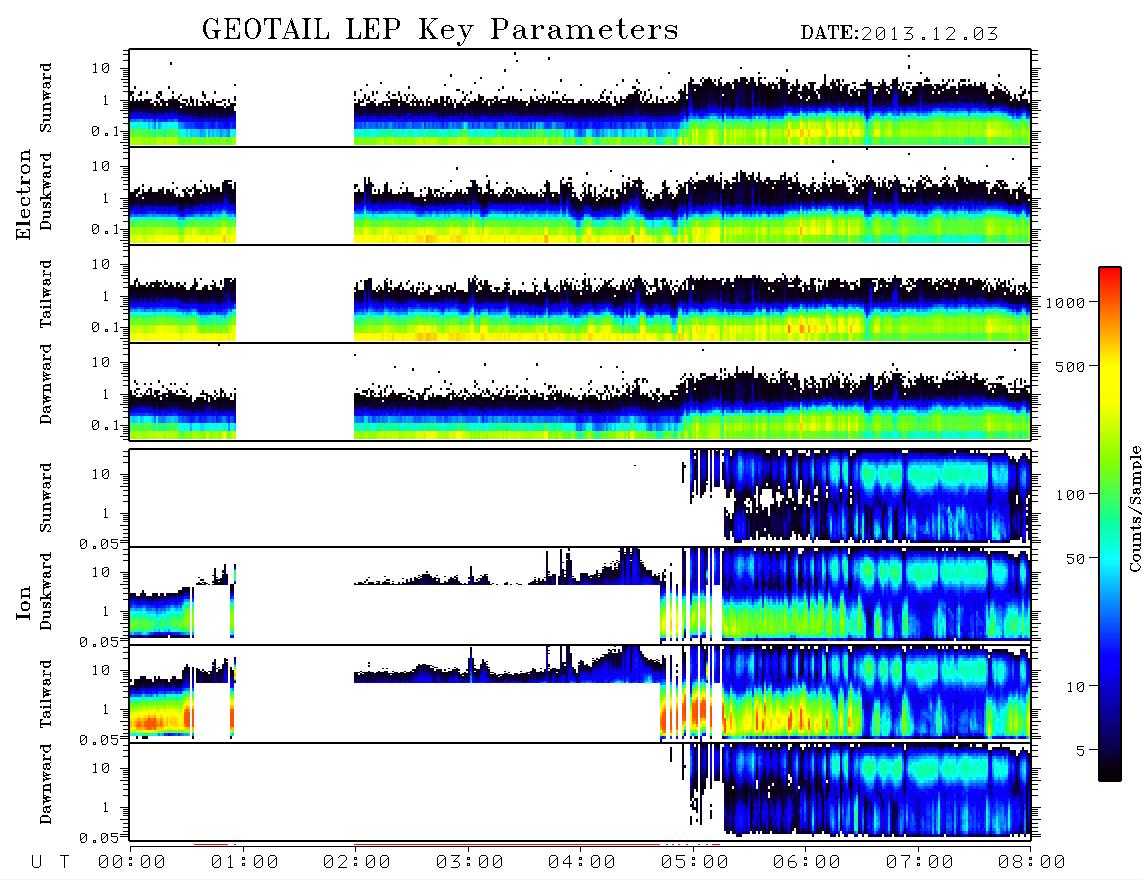This screenshot has width=1142, height=880.
Task: Click the 08:00 time tick label
Action: pyautogui.click(x=1032, y=863)
